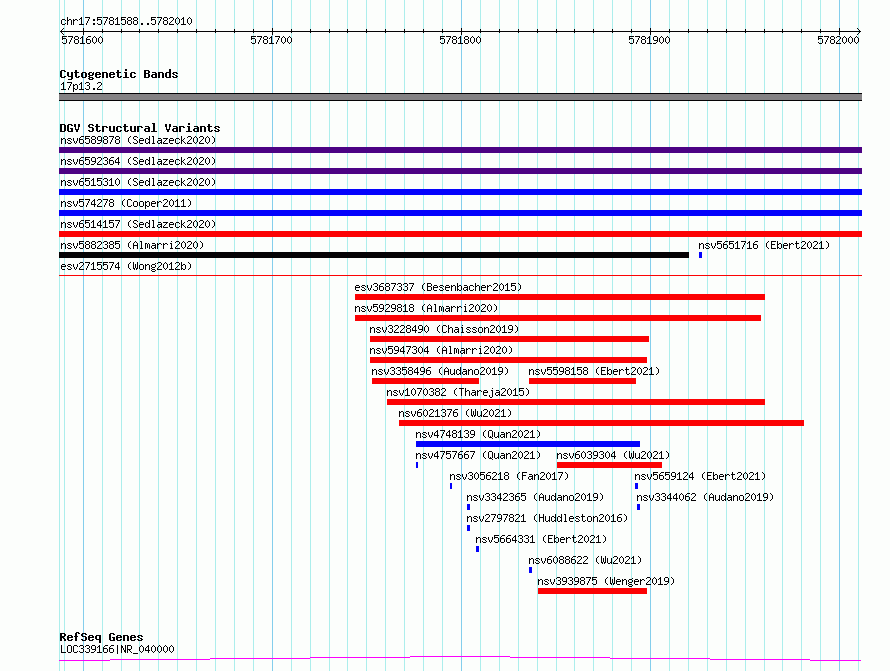Click the blue marker of nsv6088622
Screen dimensions: 890x671
[x=531, y=570]
